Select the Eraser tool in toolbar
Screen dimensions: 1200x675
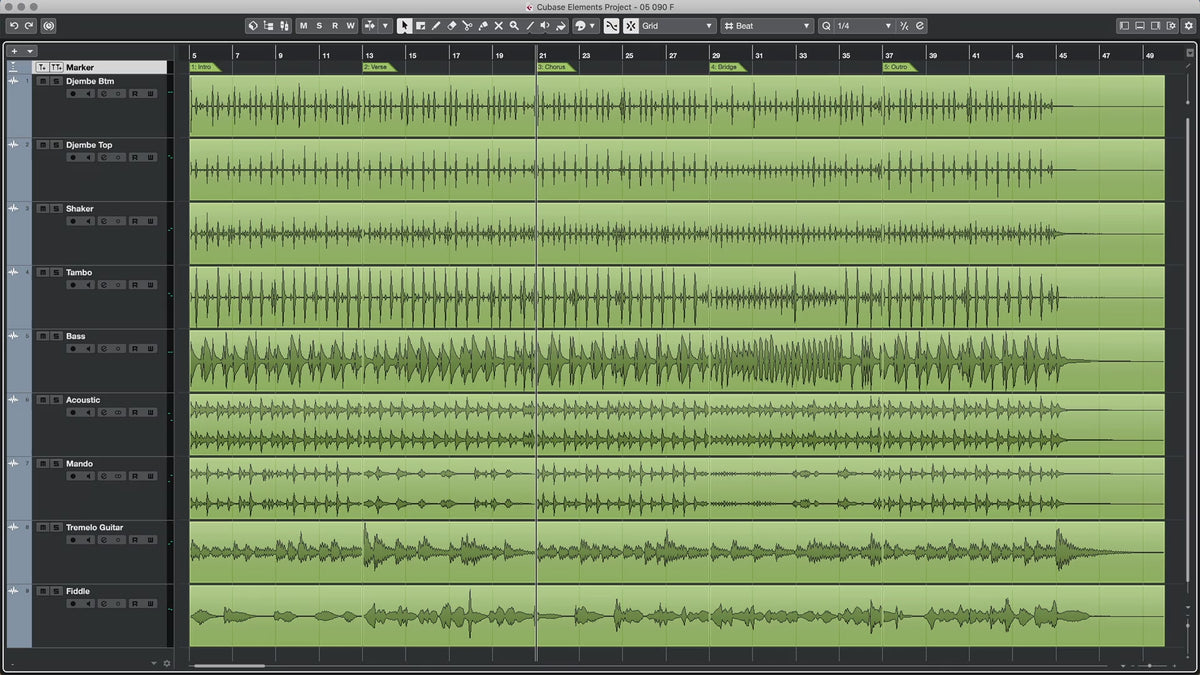[x=451, y=26]
